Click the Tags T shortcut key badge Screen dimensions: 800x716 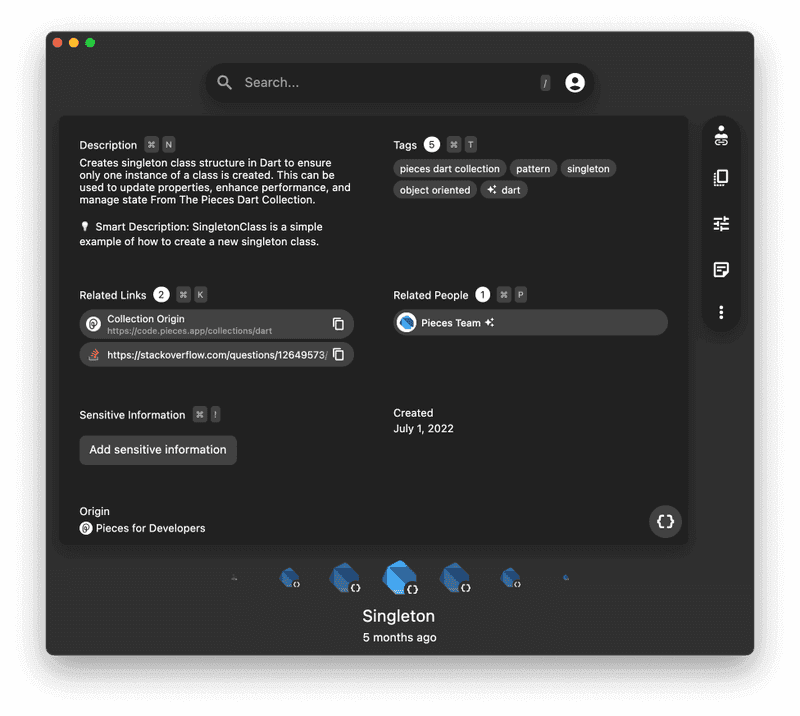(x=470, y=144)
